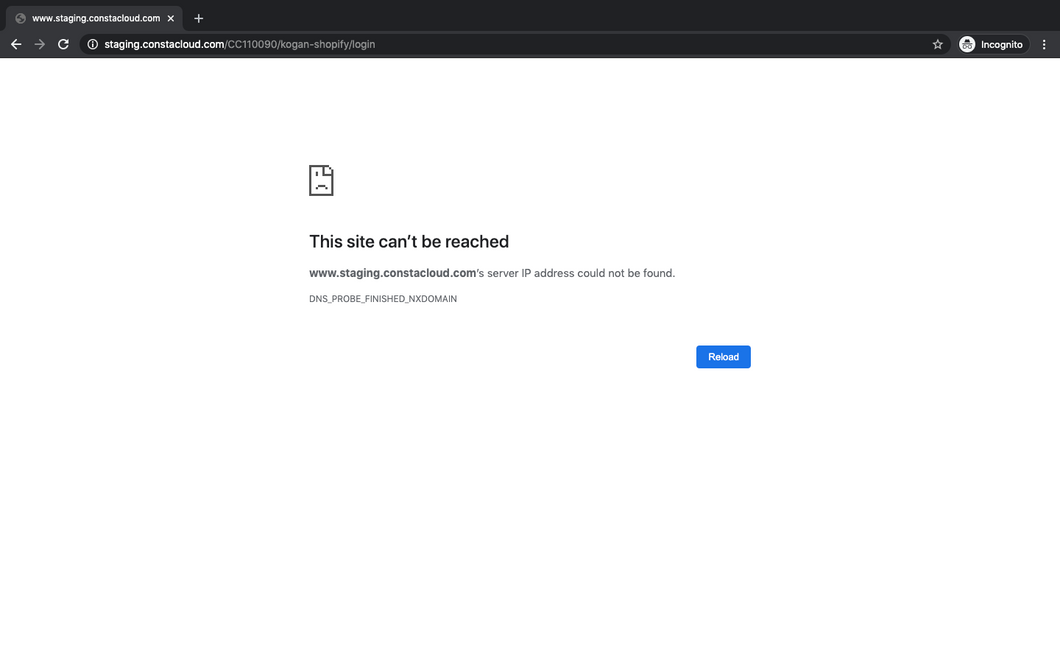The height and width of the screenshot is (663, 1060).
Task: Open a new tab with the plus button
Action: (198, 18)
